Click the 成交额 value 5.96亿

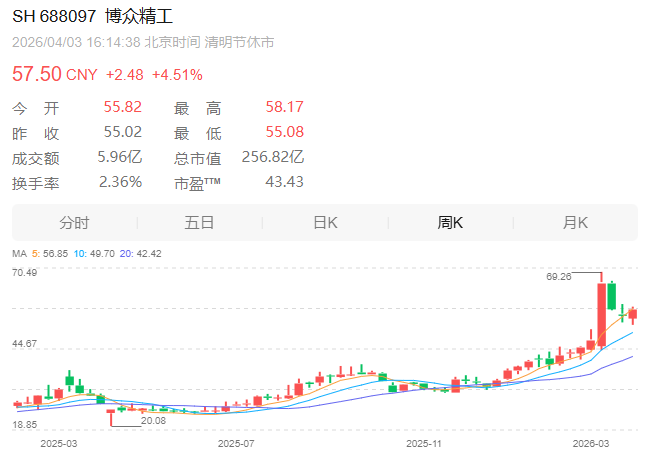point(120,157)
